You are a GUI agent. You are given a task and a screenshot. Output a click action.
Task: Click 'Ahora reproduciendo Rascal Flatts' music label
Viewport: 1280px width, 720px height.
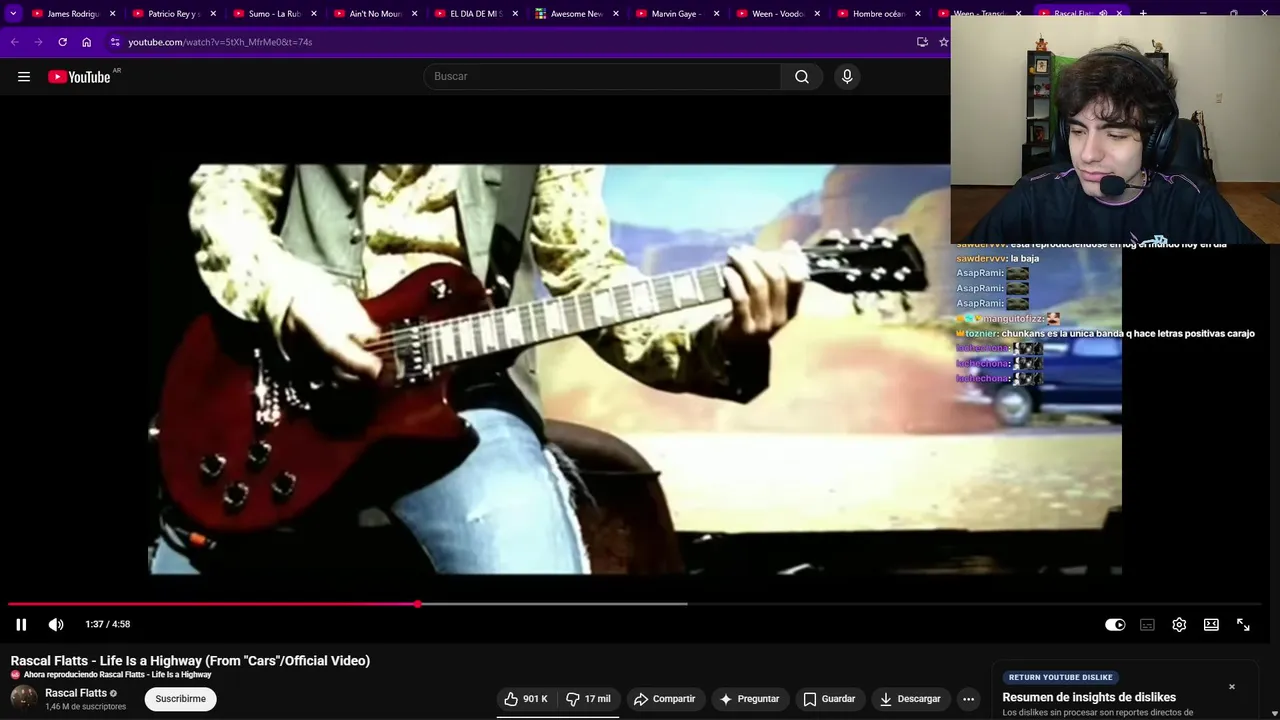pos(117,675)
